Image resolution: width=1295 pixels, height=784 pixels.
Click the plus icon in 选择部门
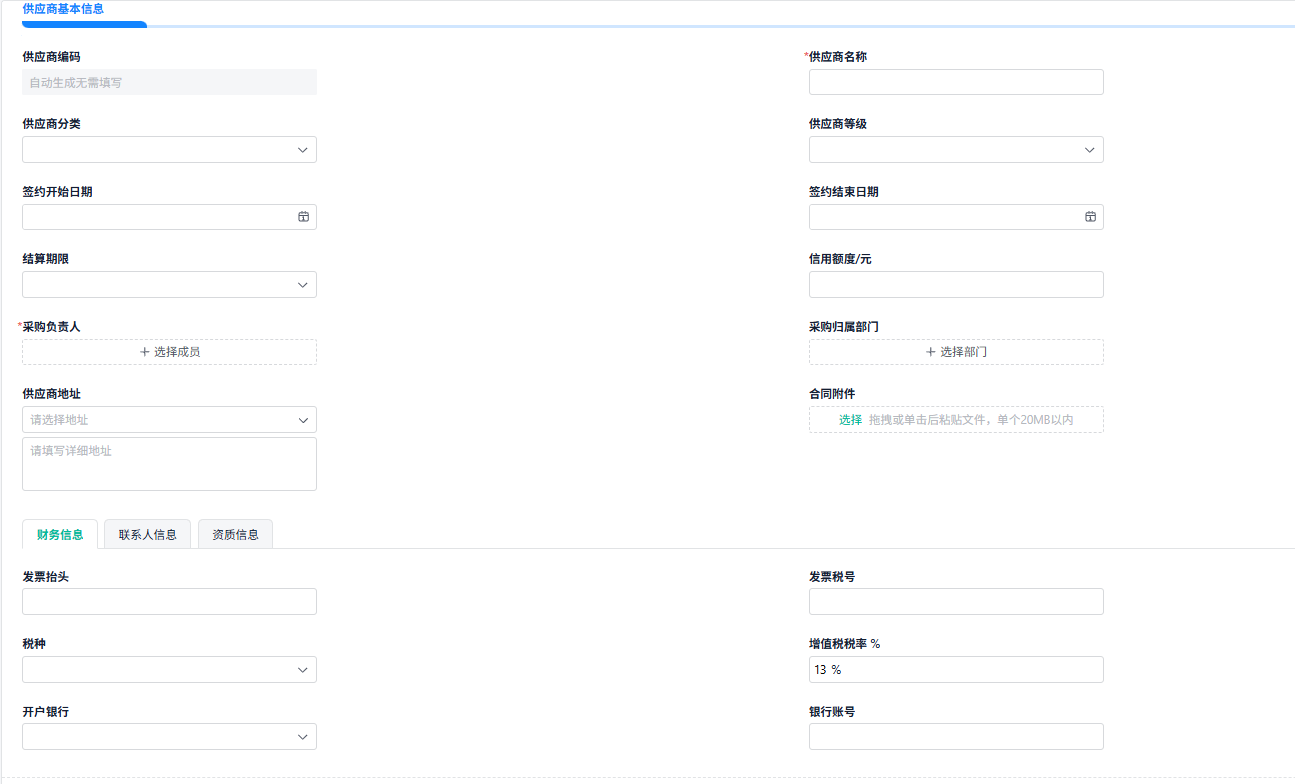pos(931,352)
